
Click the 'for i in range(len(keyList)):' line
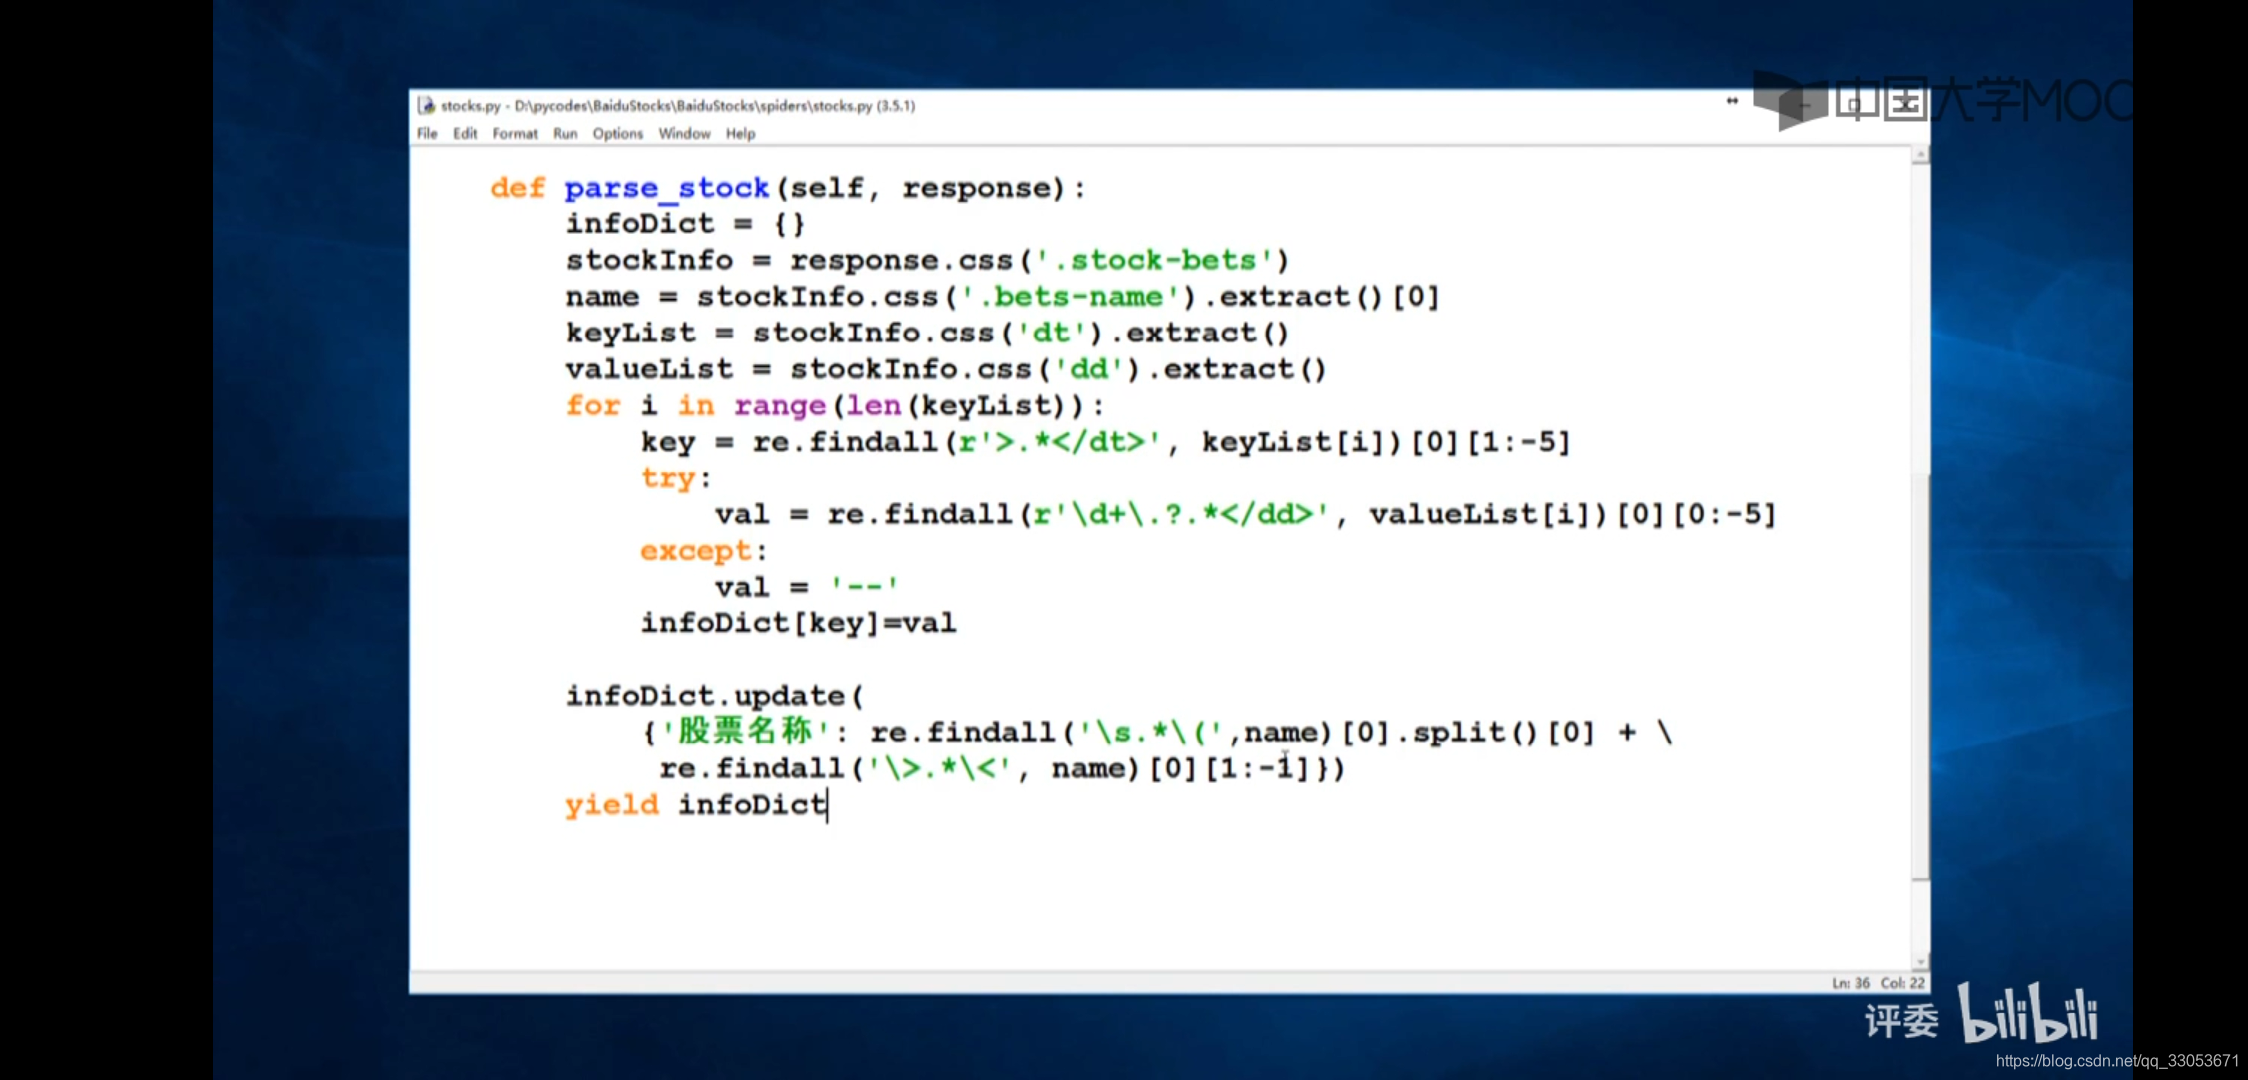tap(835, 406)
